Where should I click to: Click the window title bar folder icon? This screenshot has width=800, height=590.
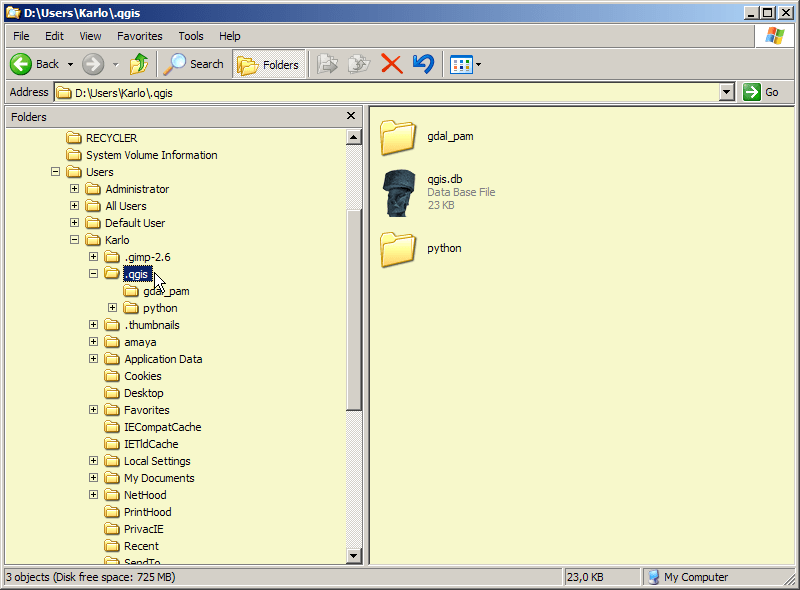(x=13, y=13)
